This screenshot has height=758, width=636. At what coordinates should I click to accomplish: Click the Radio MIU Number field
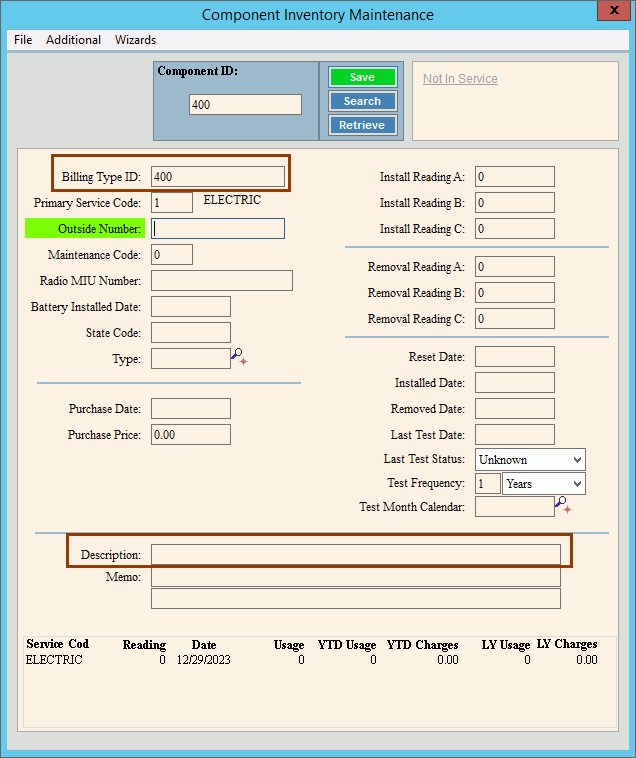tap(221, 281)
